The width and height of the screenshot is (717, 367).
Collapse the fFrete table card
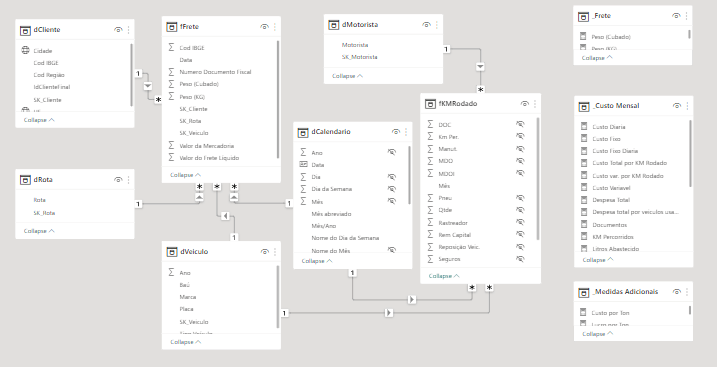click(185, 175)
